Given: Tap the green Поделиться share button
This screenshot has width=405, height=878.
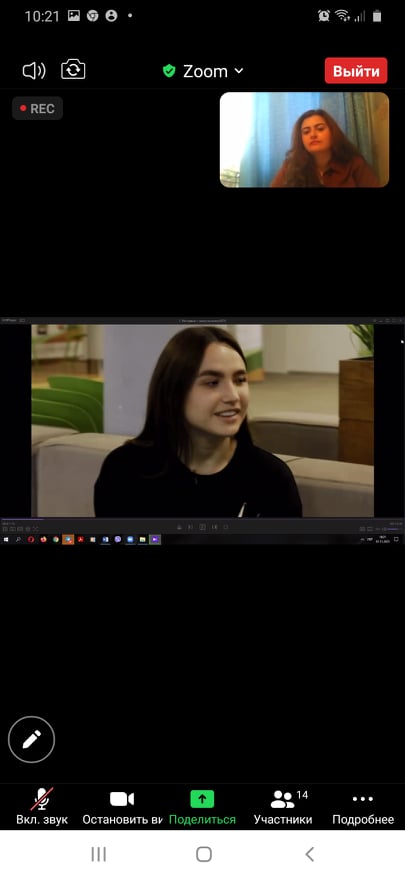Looking at the screenshot, I should click(x=202, y=807).
